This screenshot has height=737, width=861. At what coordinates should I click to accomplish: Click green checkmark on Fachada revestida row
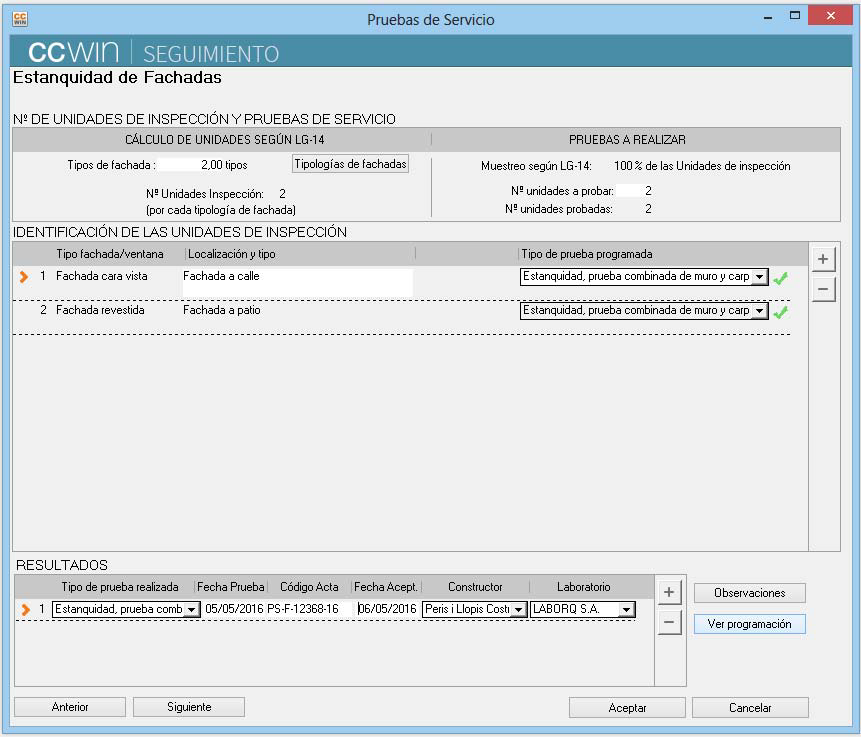(x=780, y=312)
